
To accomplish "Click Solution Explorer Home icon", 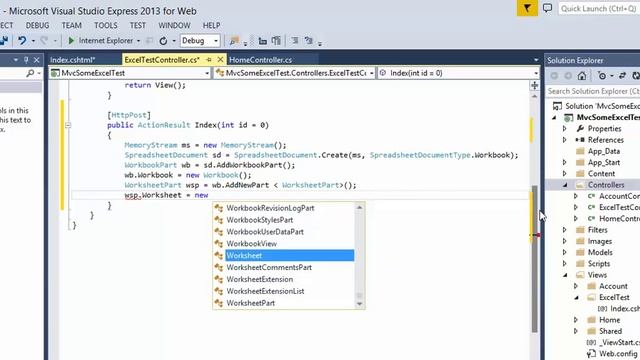I will tap(582, 76).
